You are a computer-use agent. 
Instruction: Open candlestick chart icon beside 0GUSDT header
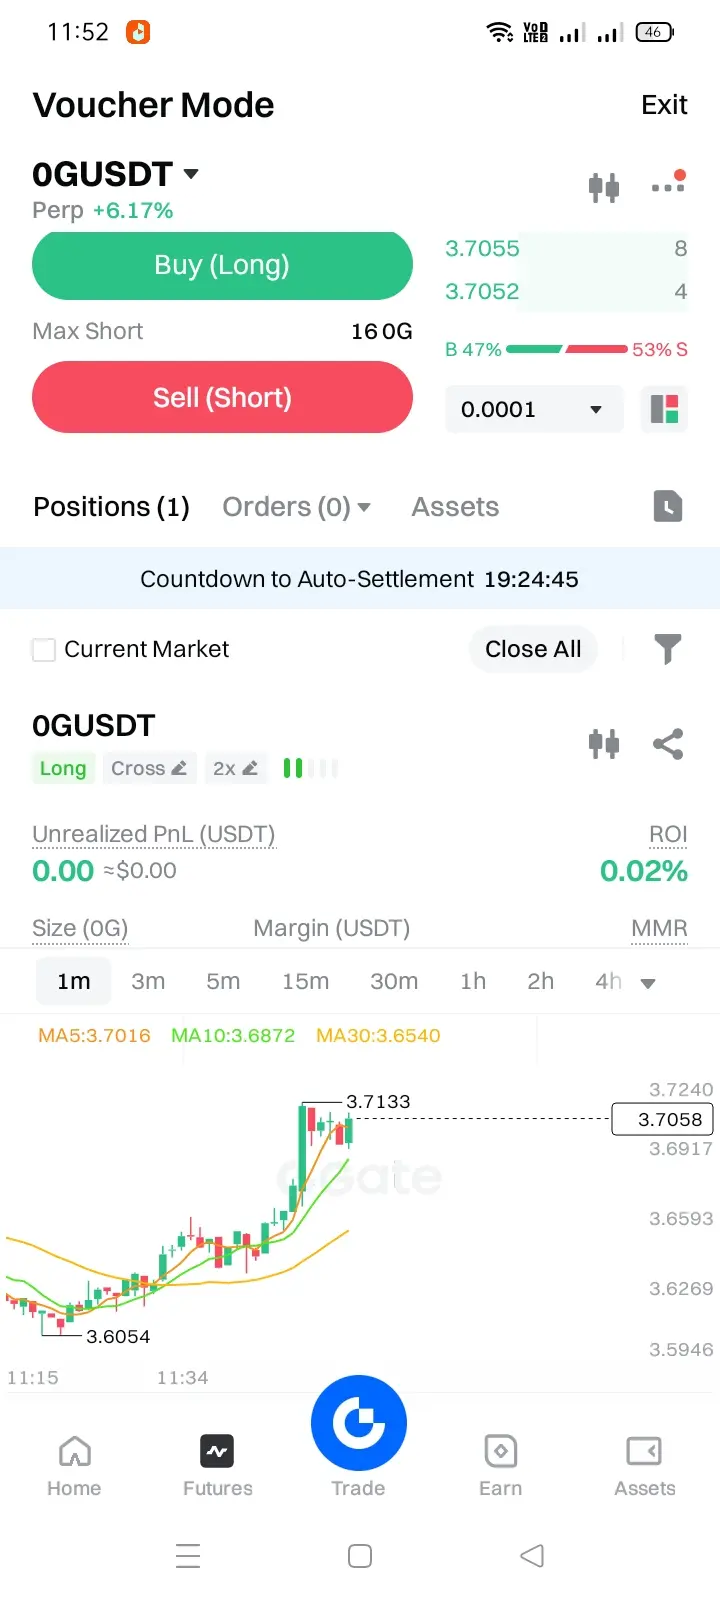coord(604,187)
